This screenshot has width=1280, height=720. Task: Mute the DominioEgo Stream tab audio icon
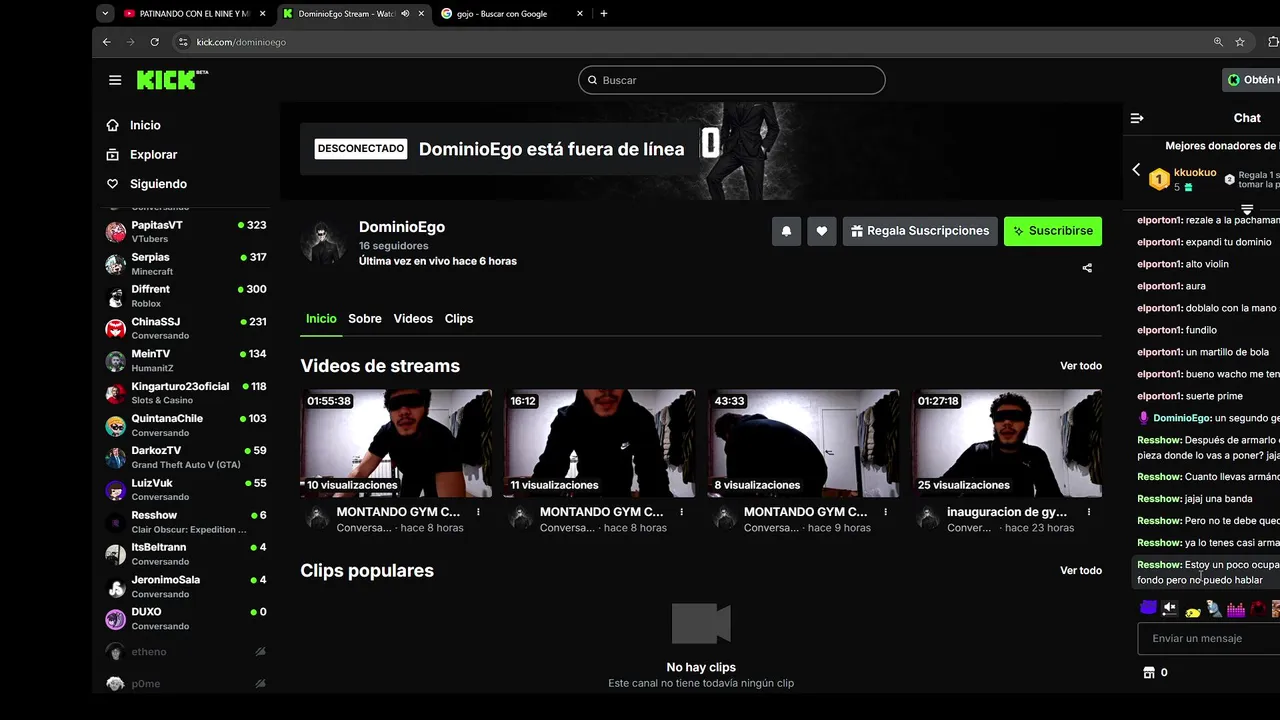(405, 14)
